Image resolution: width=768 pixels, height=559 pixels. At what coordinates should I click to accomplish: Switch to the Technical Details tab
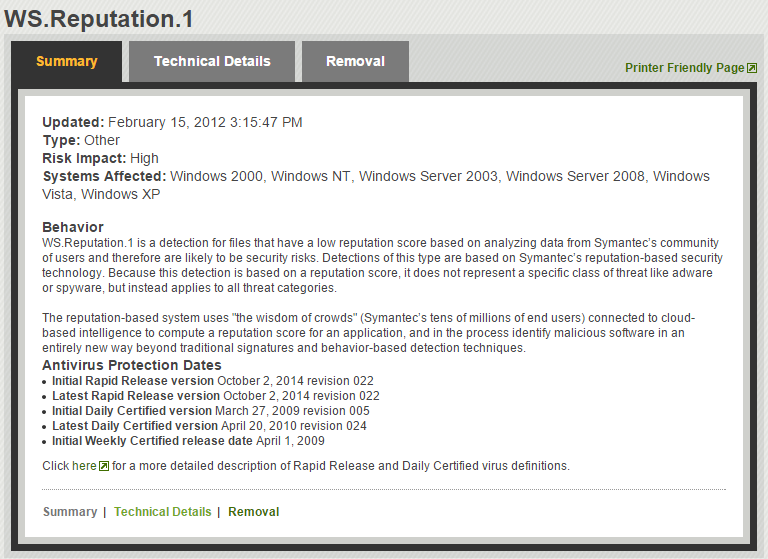[212, 61]
